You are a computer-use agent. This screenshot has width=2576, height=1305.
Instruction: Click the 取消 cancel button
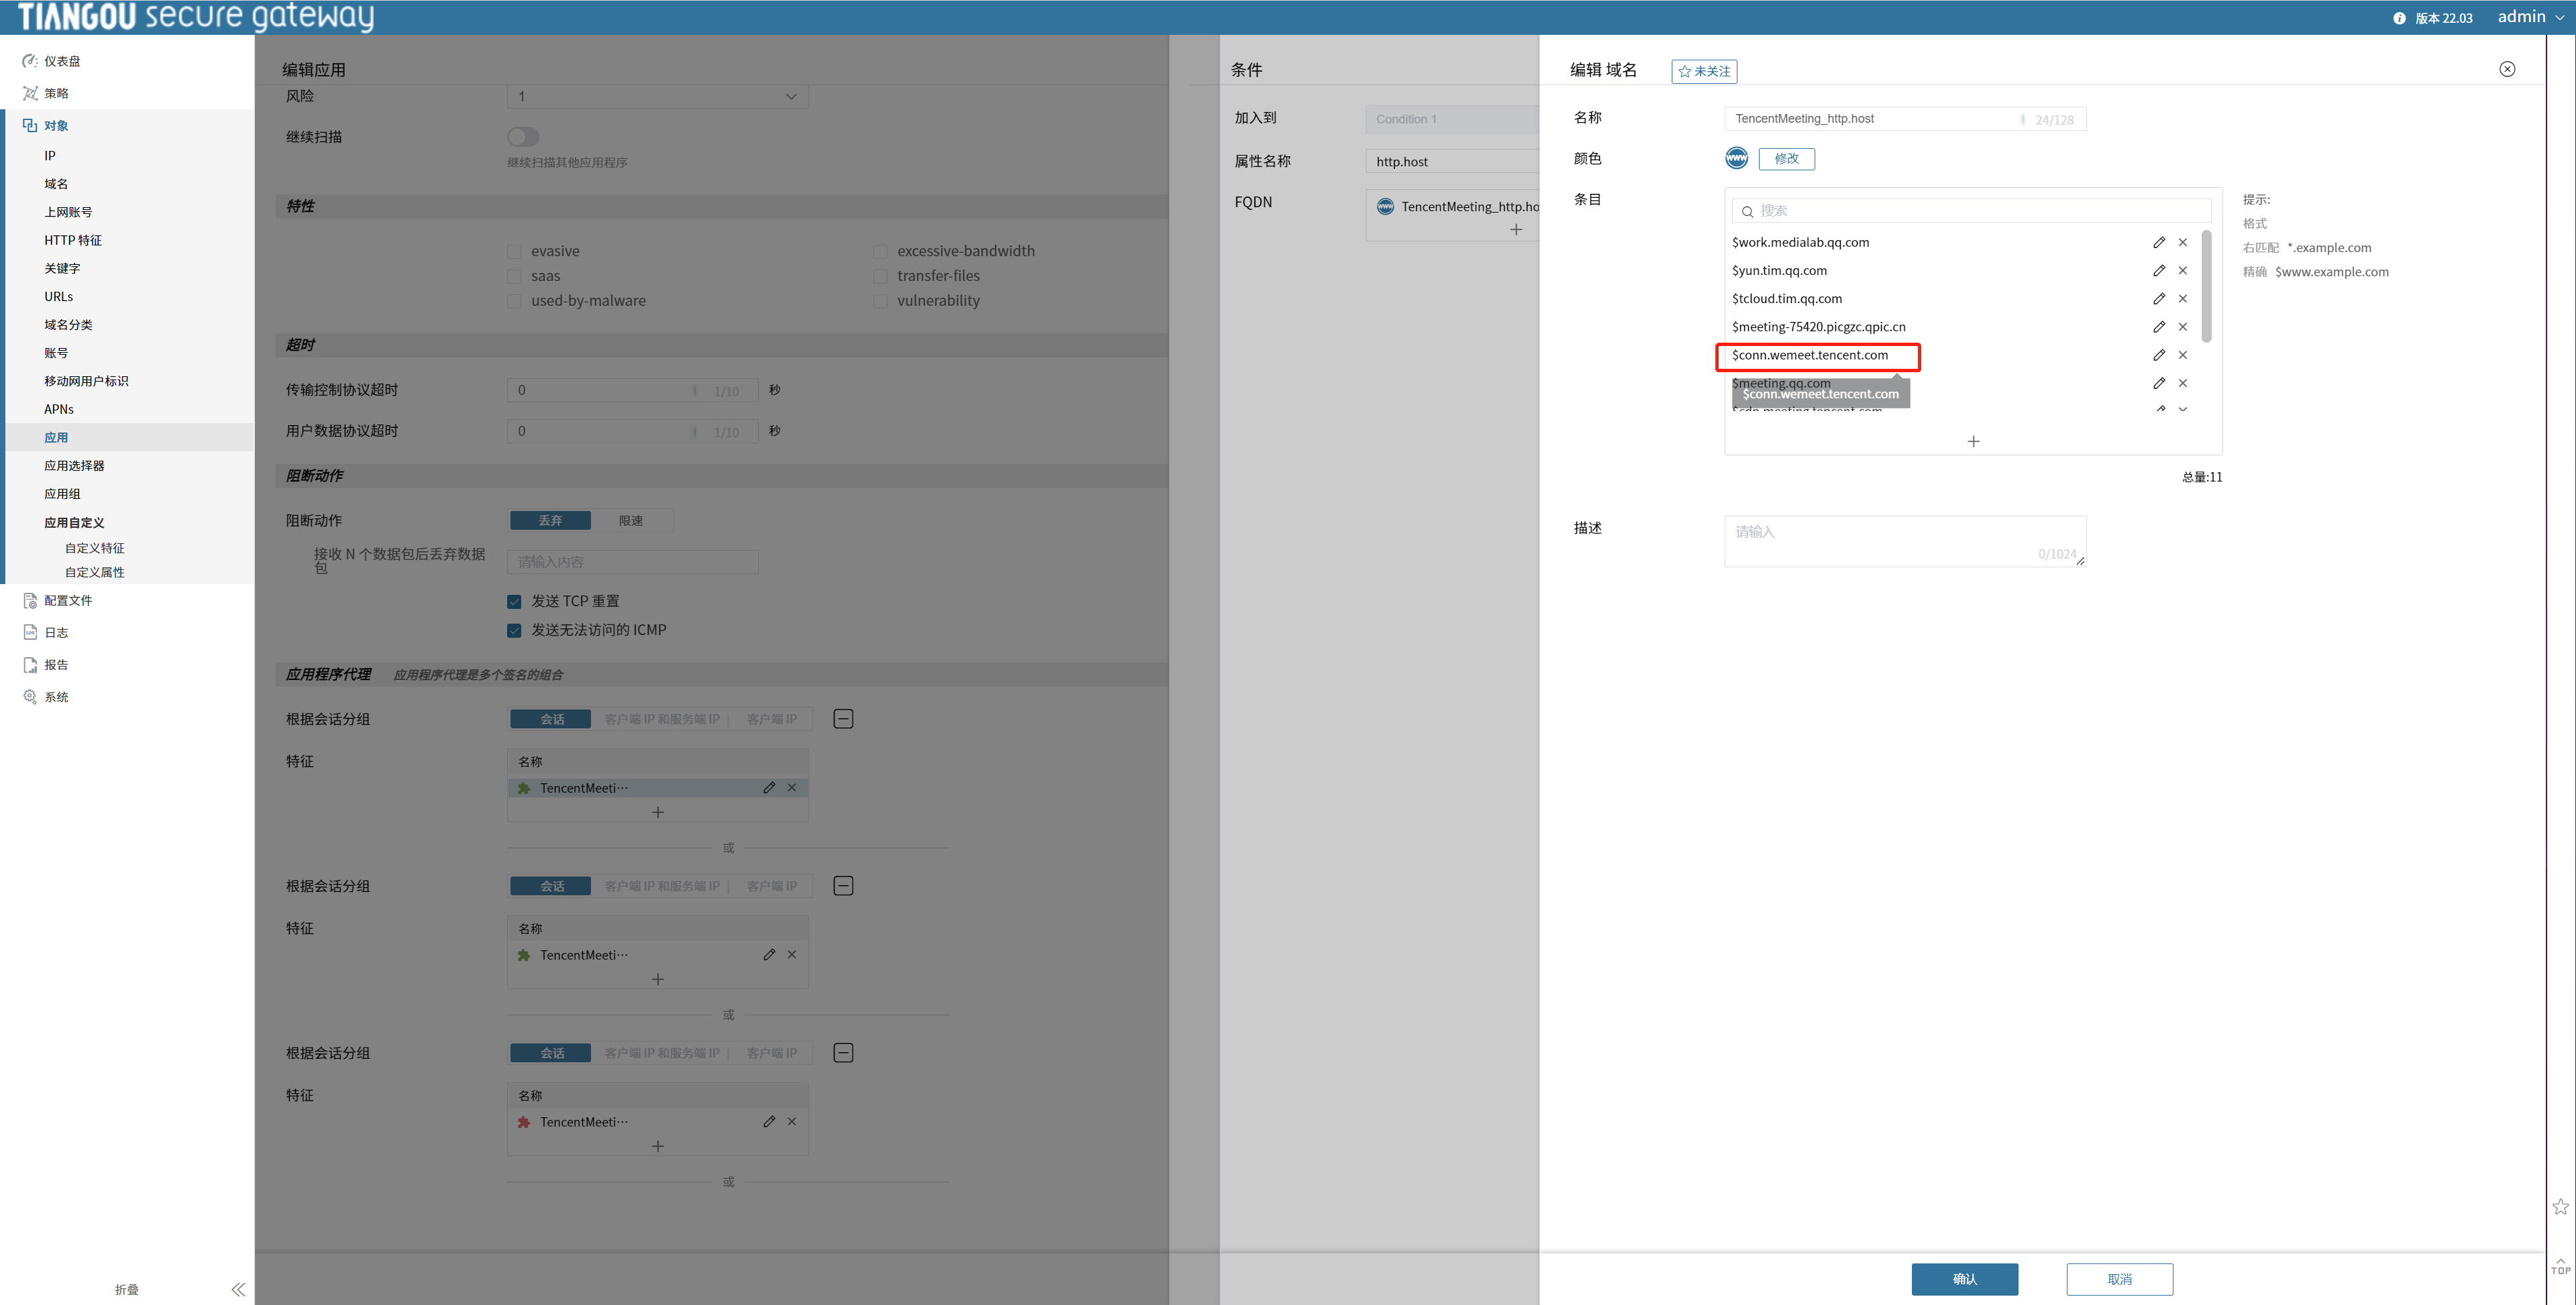pyautogui.click(x=2119, y=1279)
